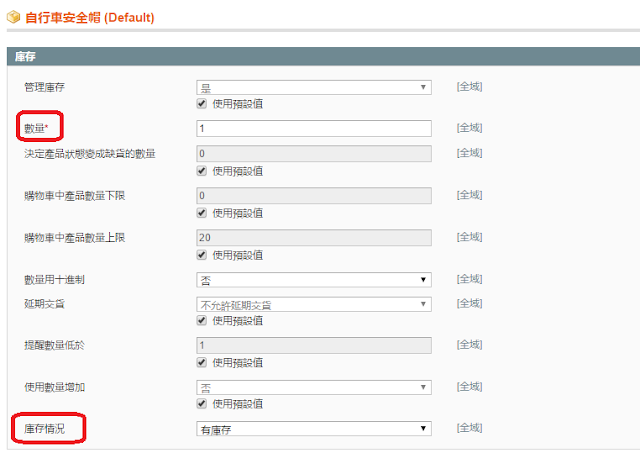Click the 購物車中產品數量下限 field
This screenshot has height=453, width=640.
click(314, 196)
